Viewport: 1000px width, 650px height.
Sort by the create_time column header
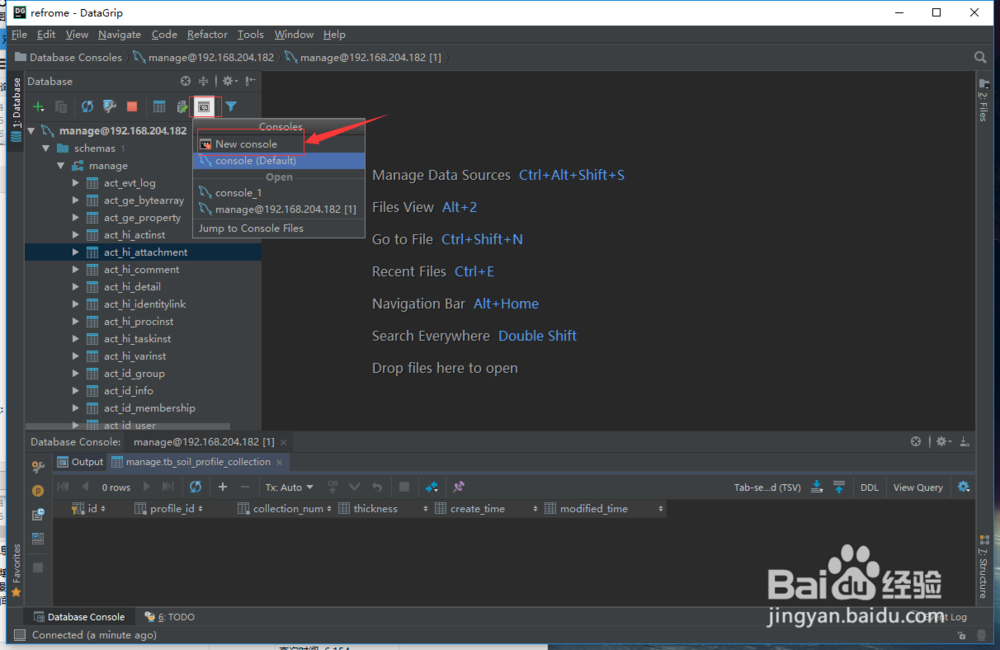[x=485, y=508]
